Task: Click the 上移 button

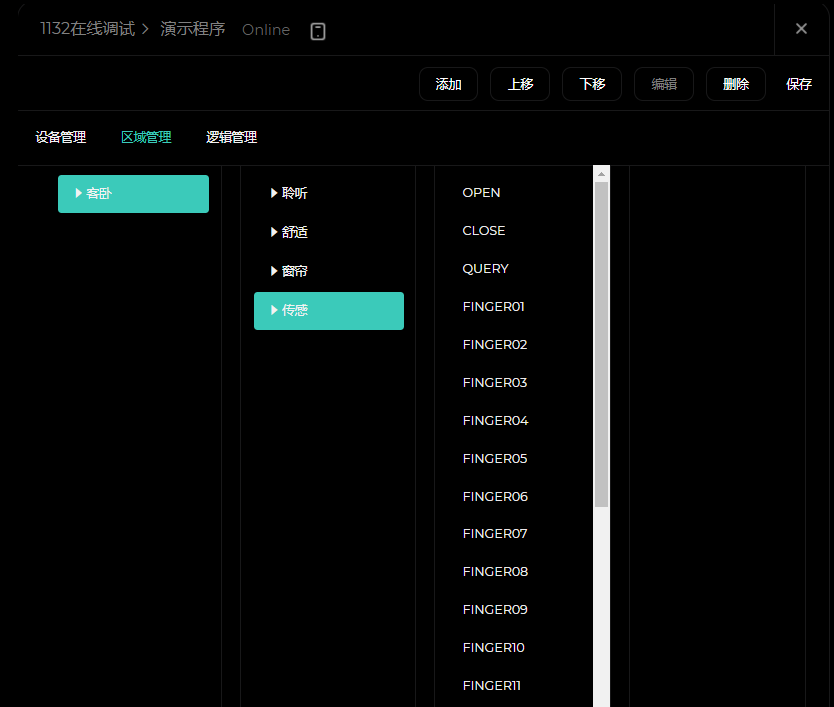Action: 520,84
